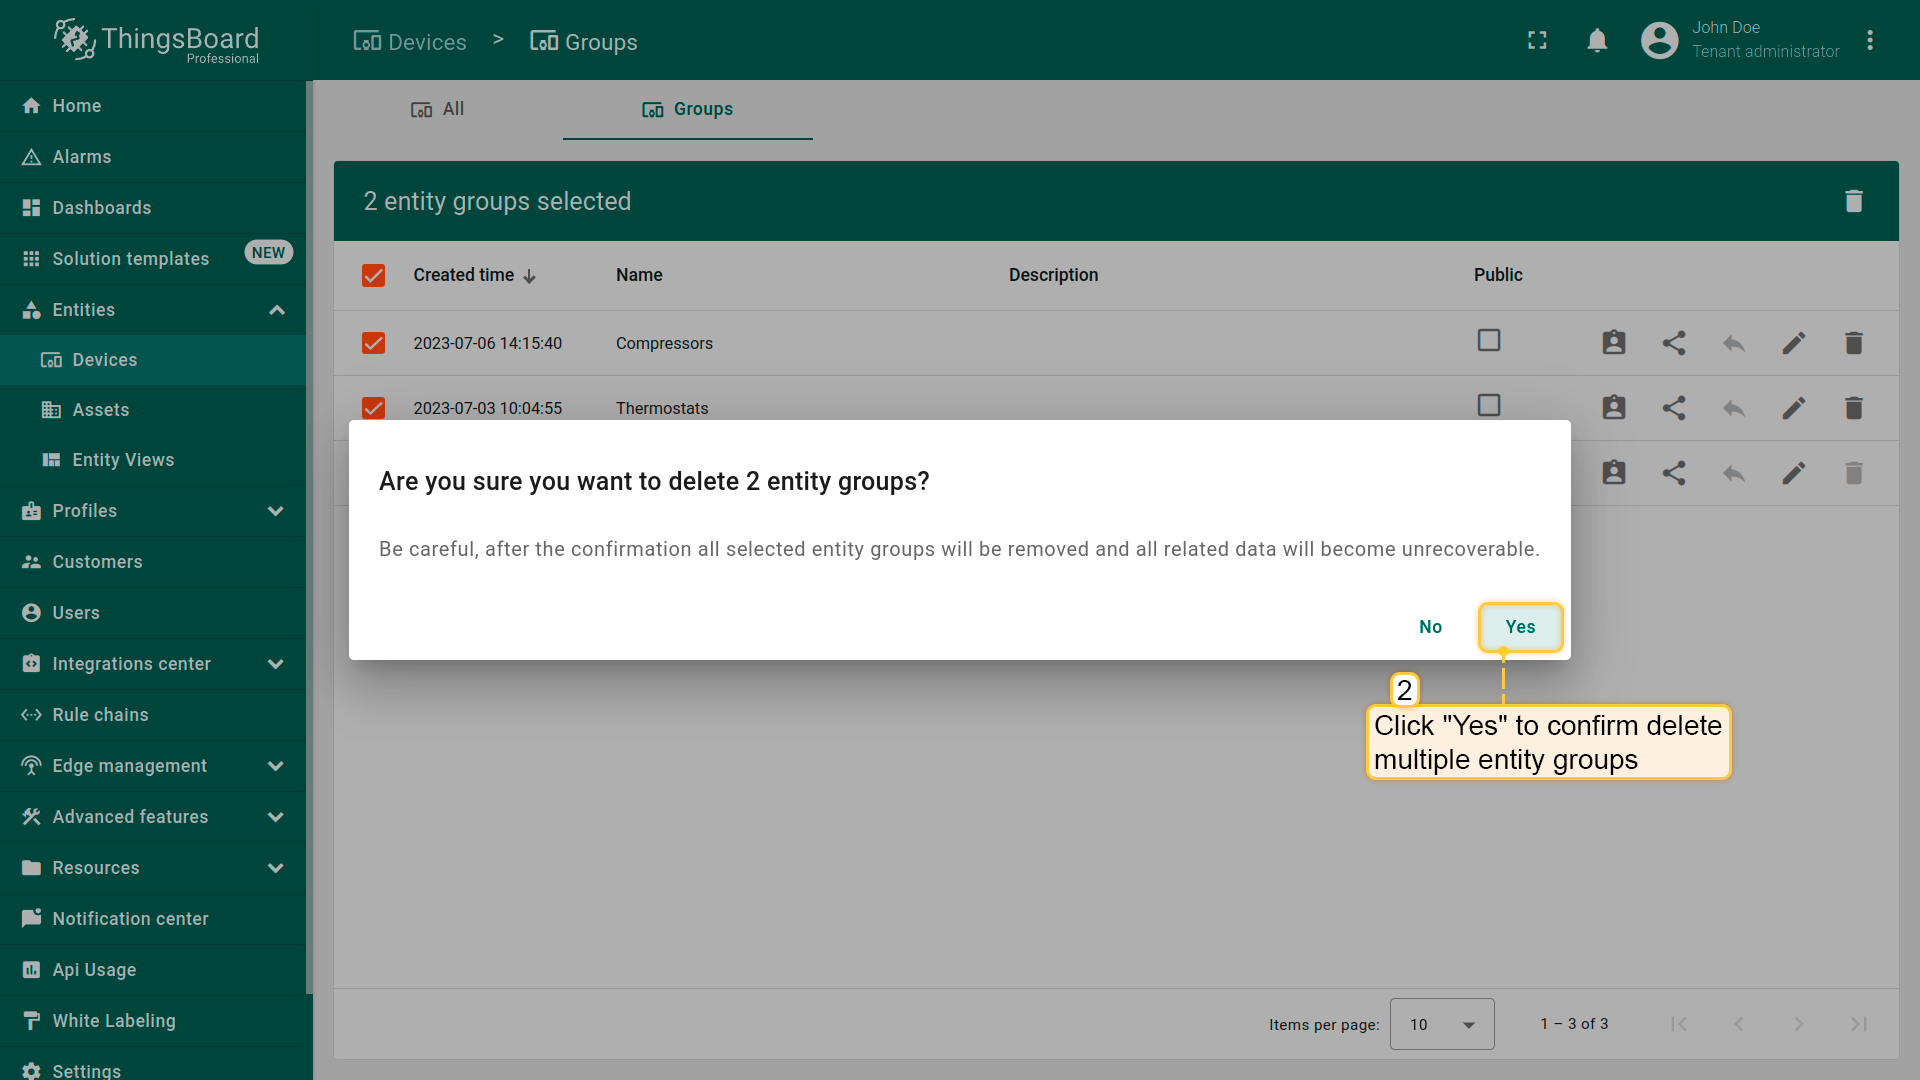
Task: Open Rule chains in sidebar
Action: [x=100, y=715]
